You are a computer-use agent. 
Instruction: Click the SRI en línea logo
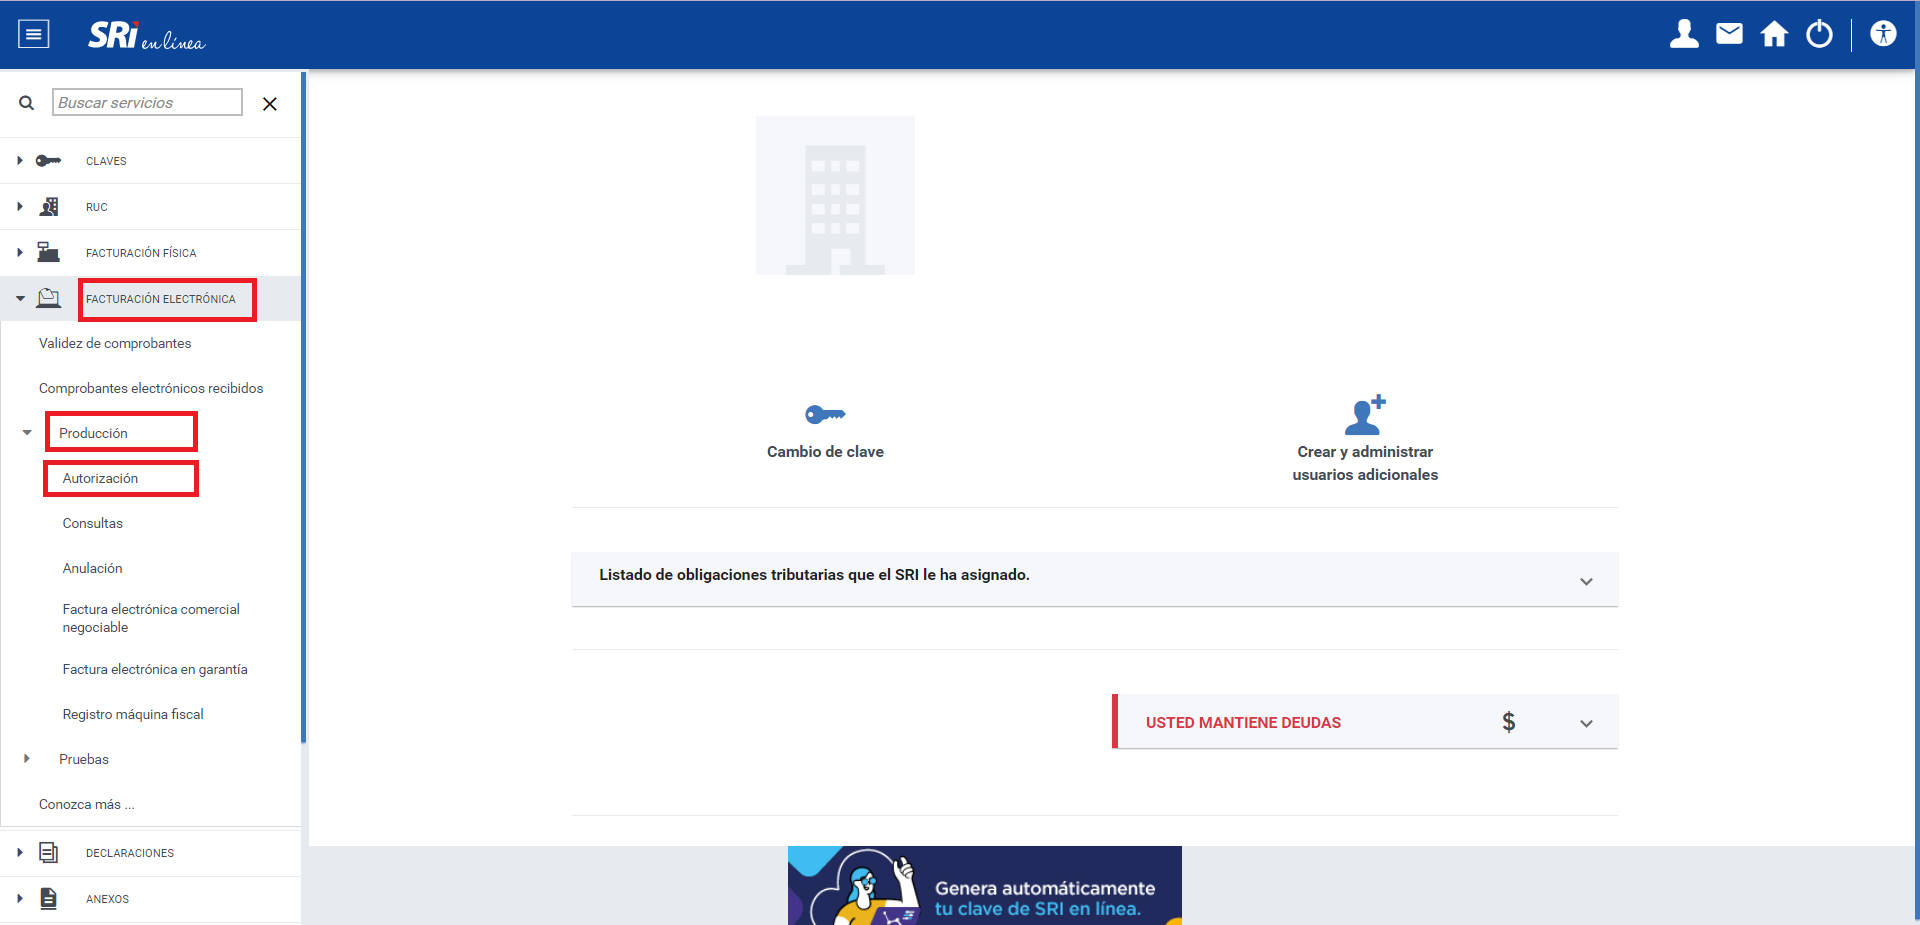coord(146,36)
